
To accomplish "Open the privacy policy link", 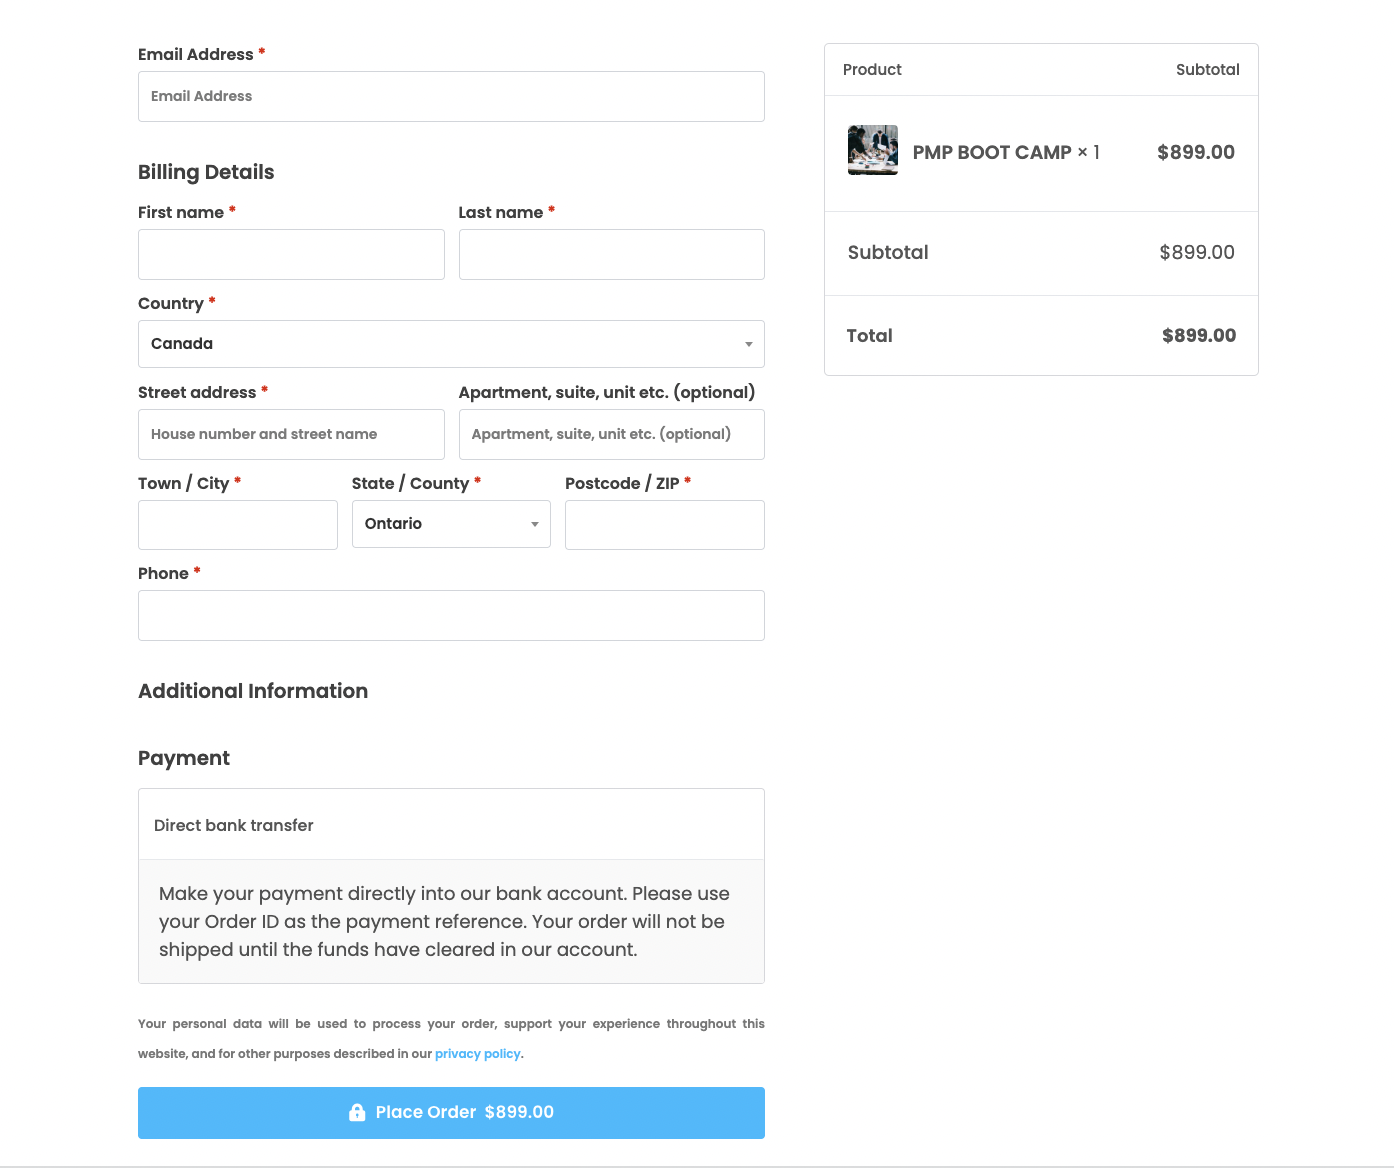I will [x=477, y=1054].
